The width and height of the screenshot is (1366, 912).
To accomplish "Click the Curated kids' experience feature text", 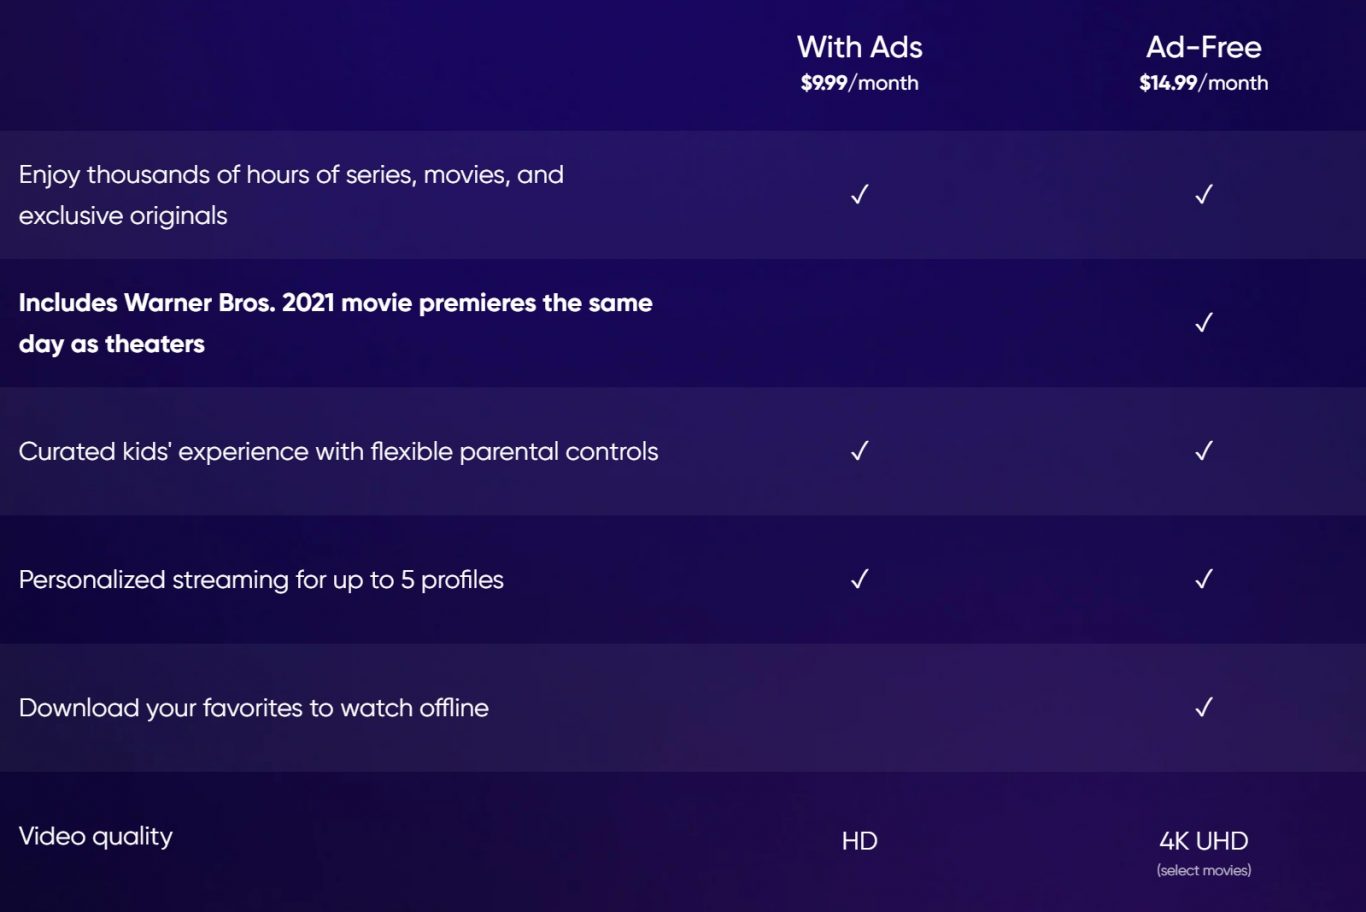I will click(x=338, y=452).
